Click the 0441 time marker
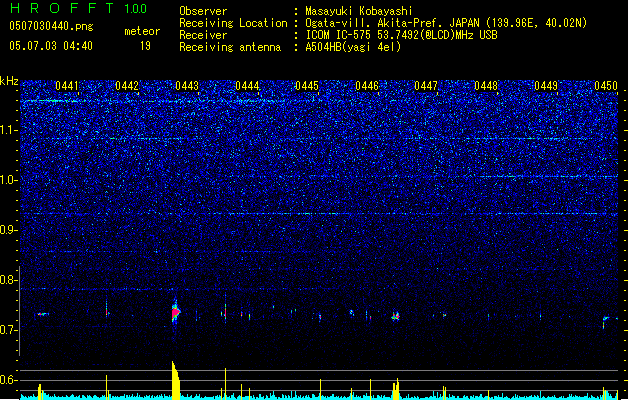The image size is (629, 400). tap(67, 86)
